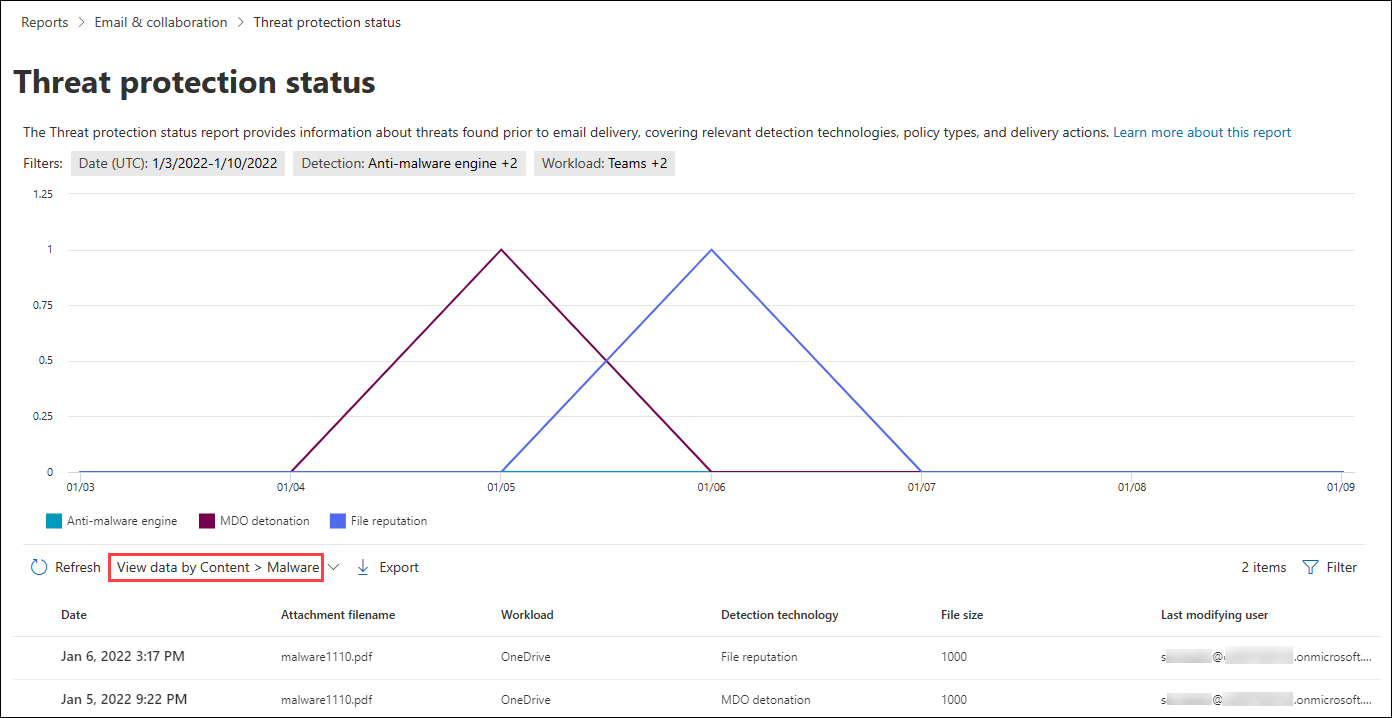The width and height of the screenshot is (1392, 718).
Task: Click the Refresh circular arrow icon
Action: pyautogui.click(x=39, y=567)
